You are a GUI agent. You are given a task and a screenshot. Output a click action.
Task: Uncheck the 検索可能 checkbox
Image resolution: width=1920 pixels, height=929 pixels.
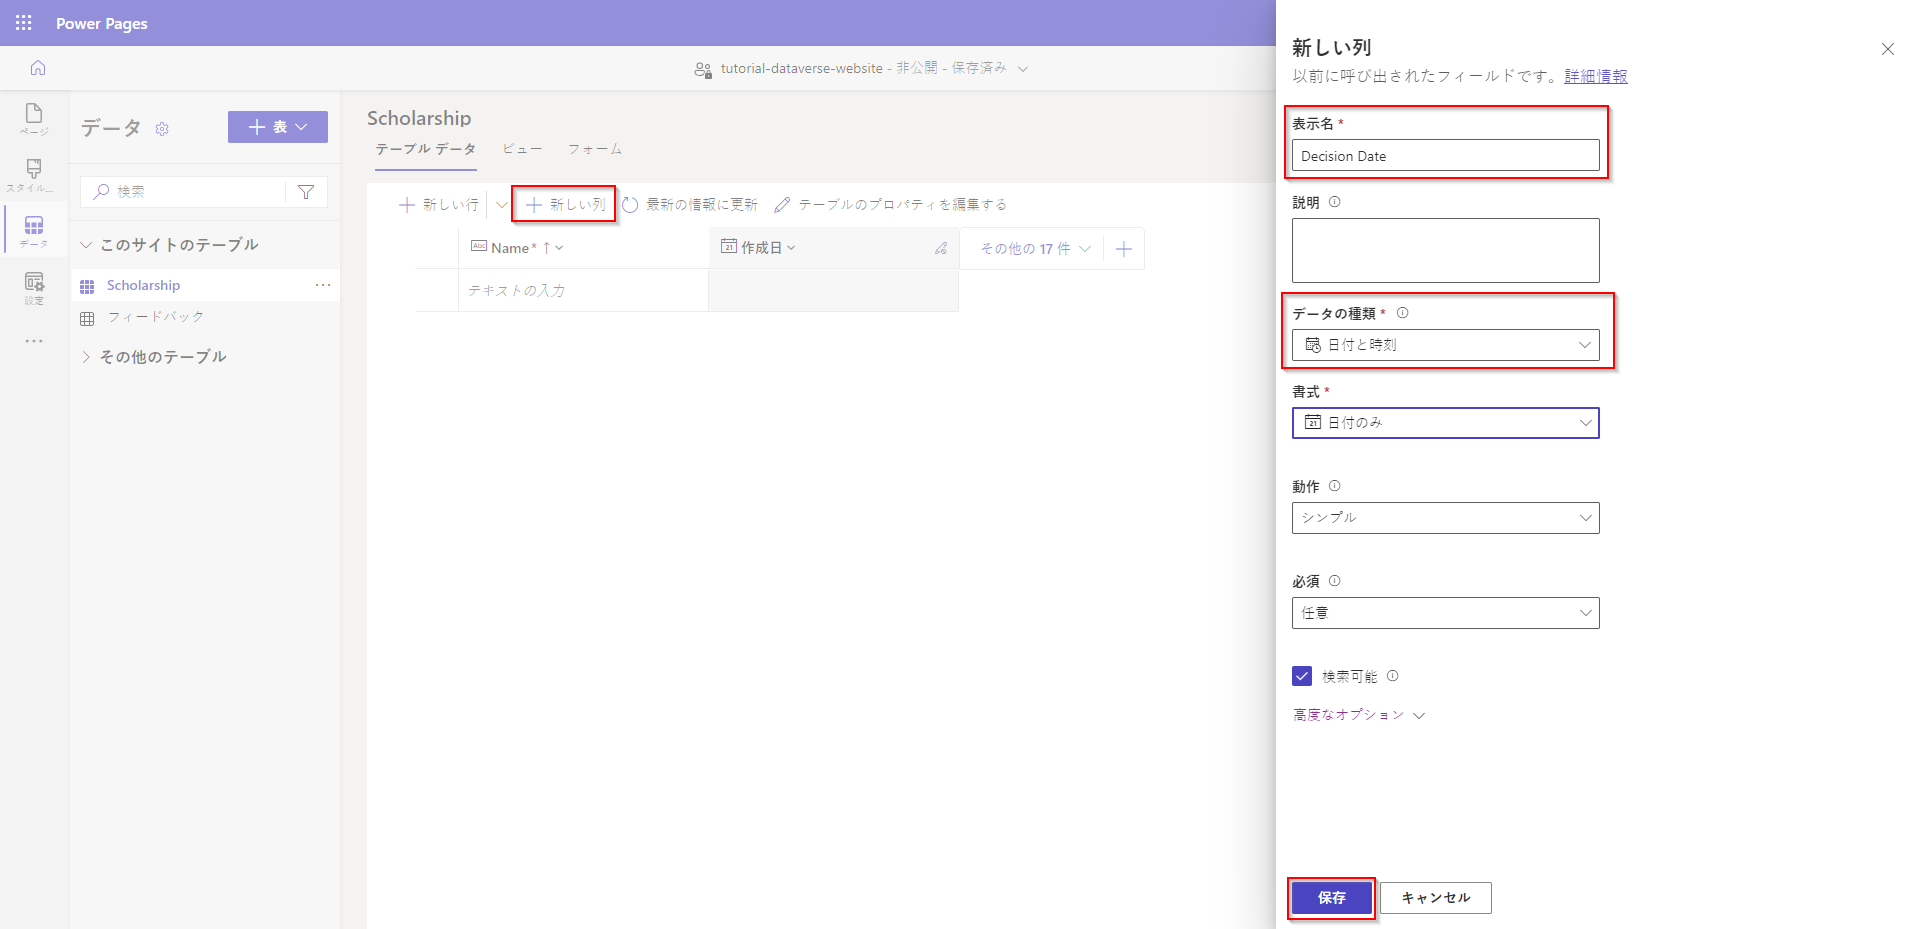click(1301, 676)
